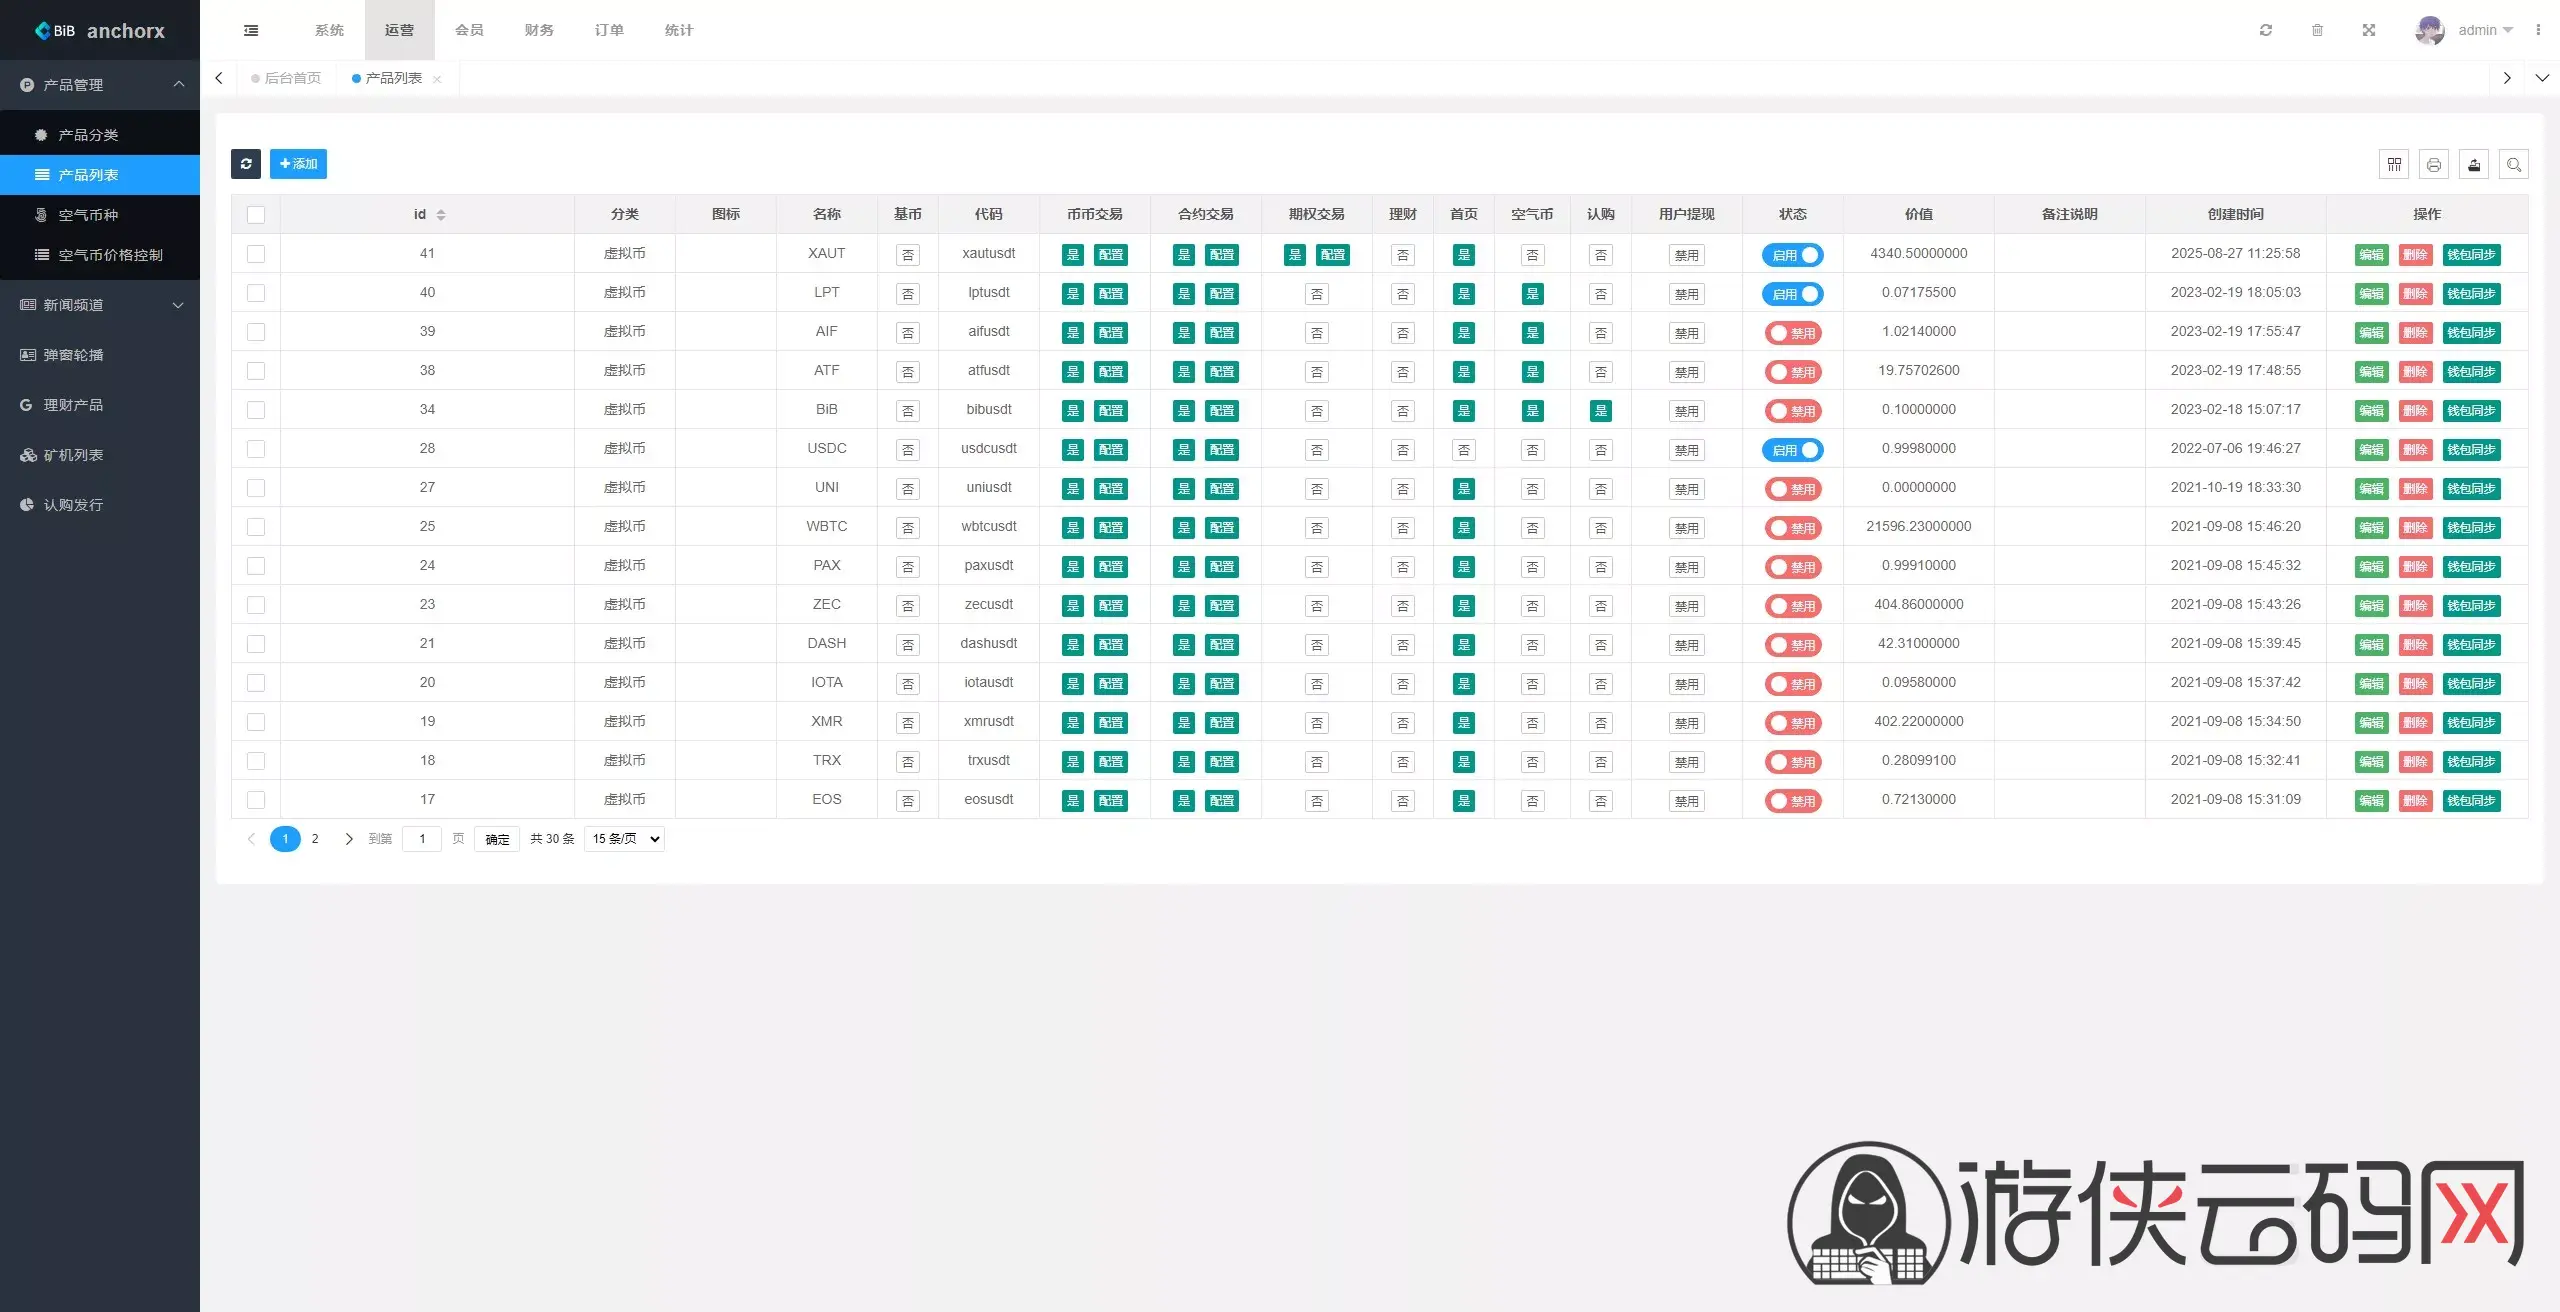This screenshot has width=2560, height=1312.
Task: Click the refresh icon in top header
Action: [2266, 30]
